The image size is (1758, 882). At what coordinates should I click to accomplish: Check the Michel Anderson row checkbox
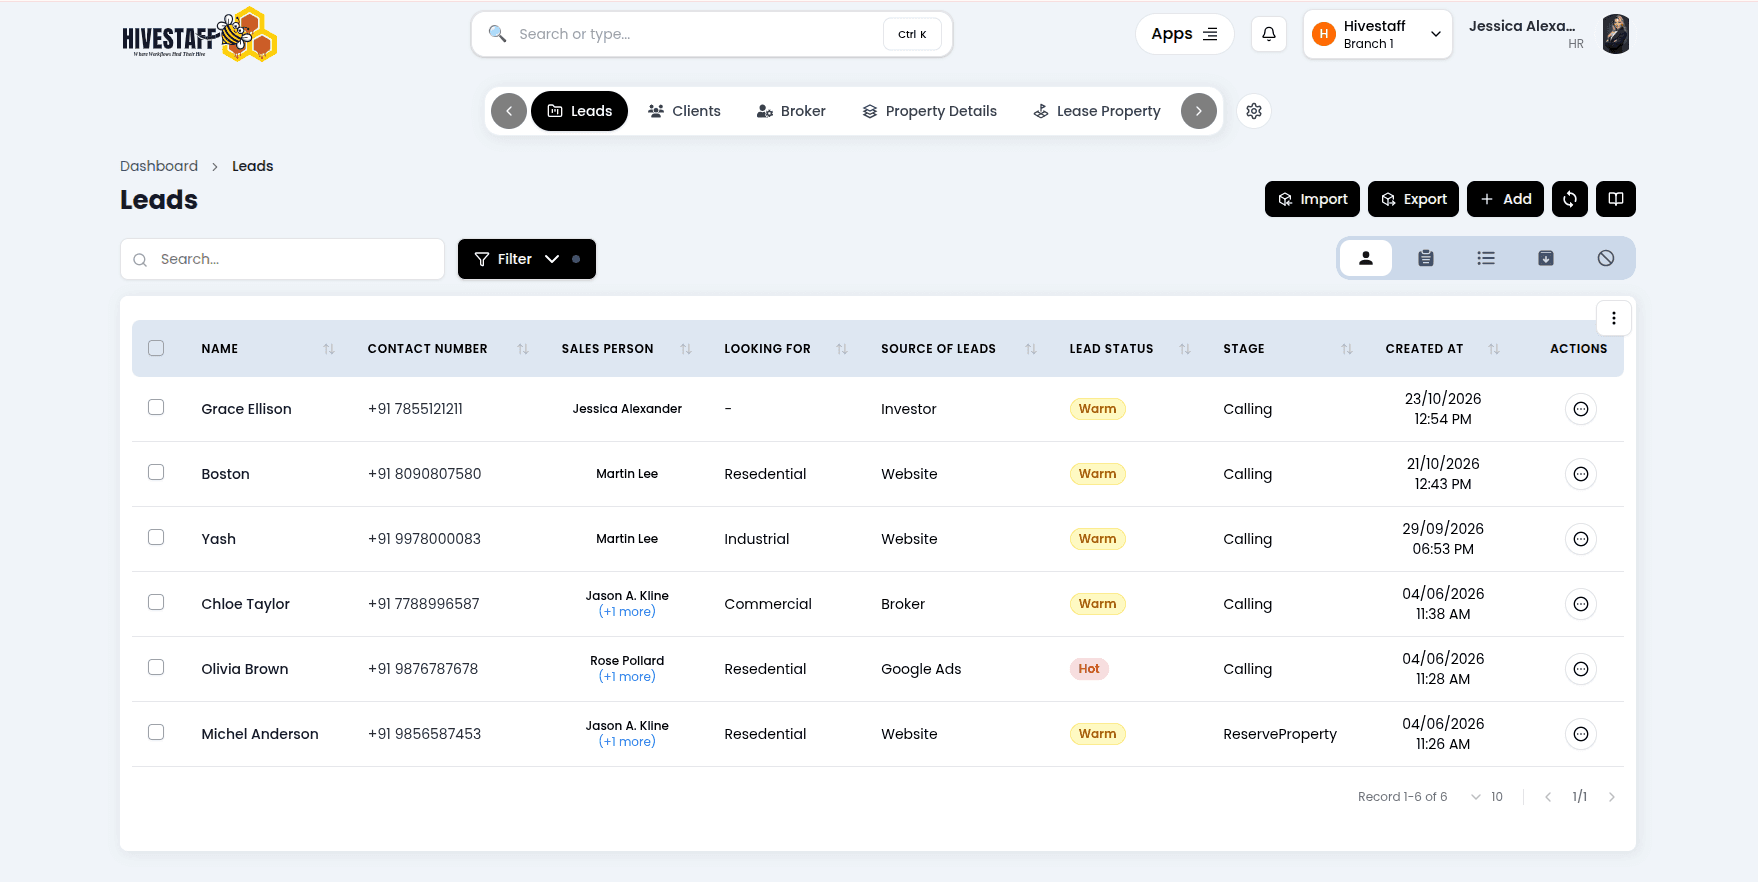click(156, 732)
